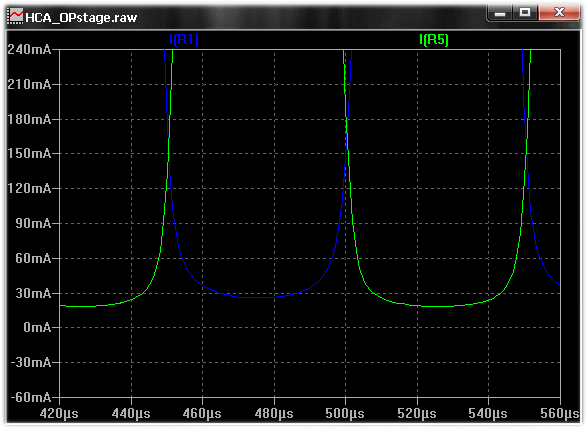Click the 30mA vertical axis label
The width and height of the screenshot is (587, 428).
(x=33, y=293)
